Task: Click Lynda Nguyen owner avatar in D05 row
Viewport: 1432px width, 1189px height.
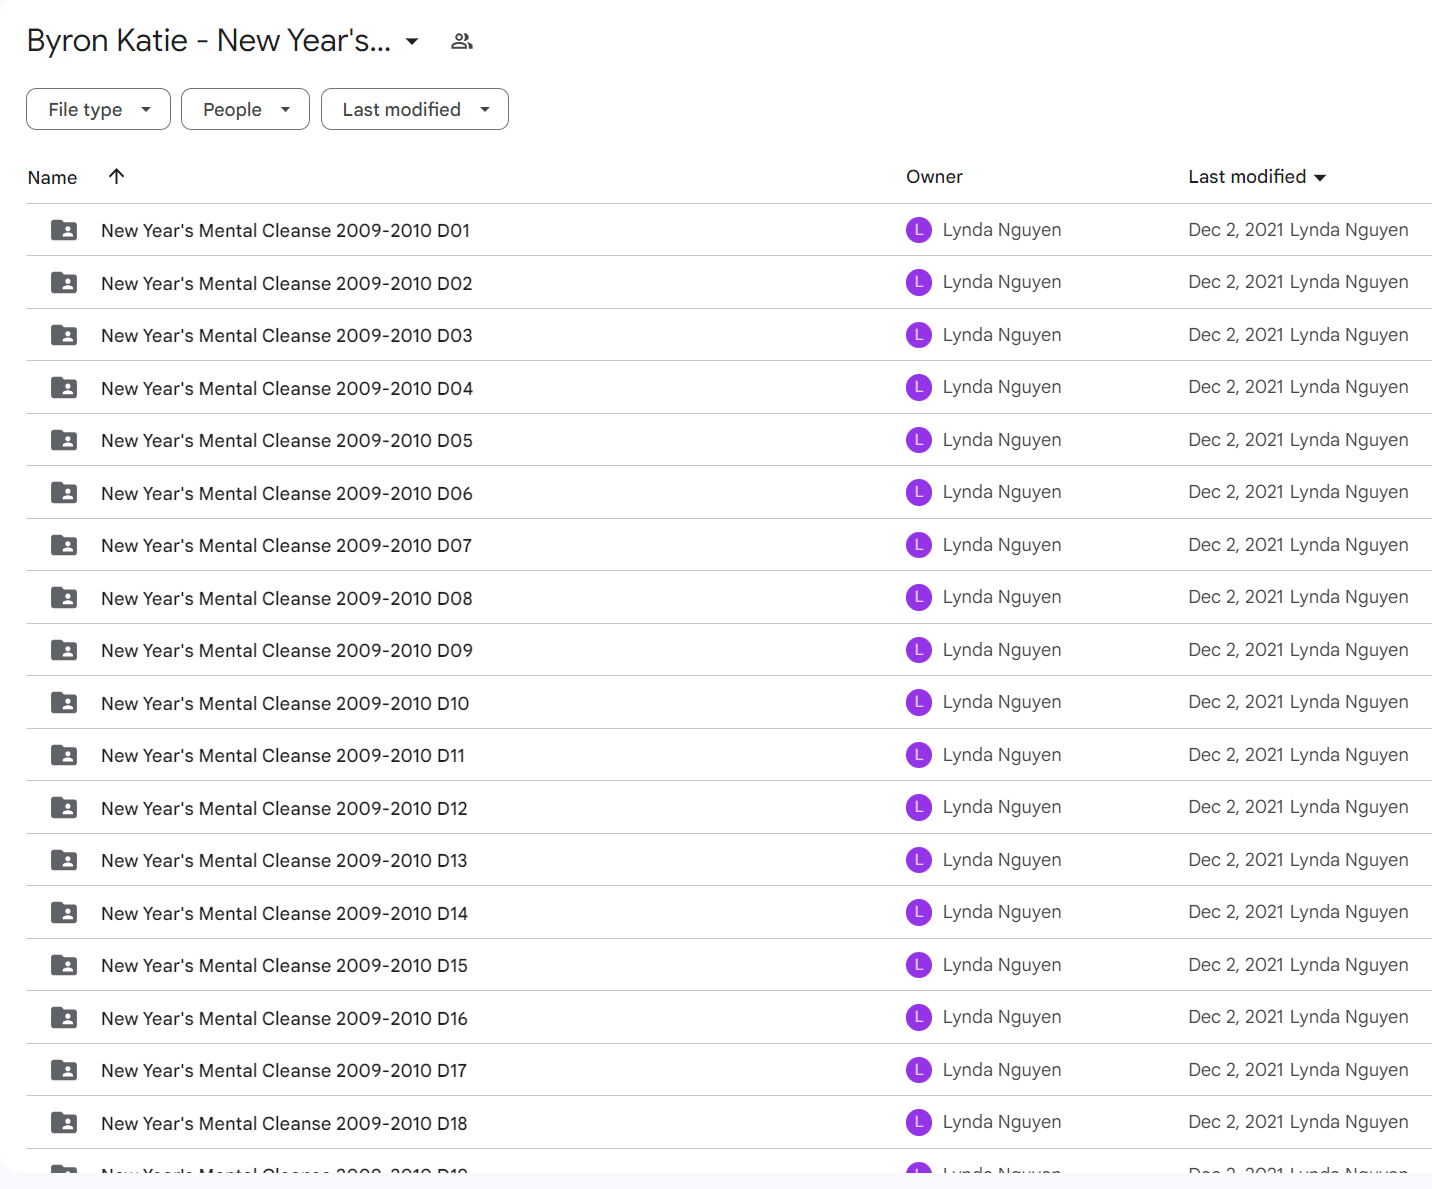Action: (919, 440)
